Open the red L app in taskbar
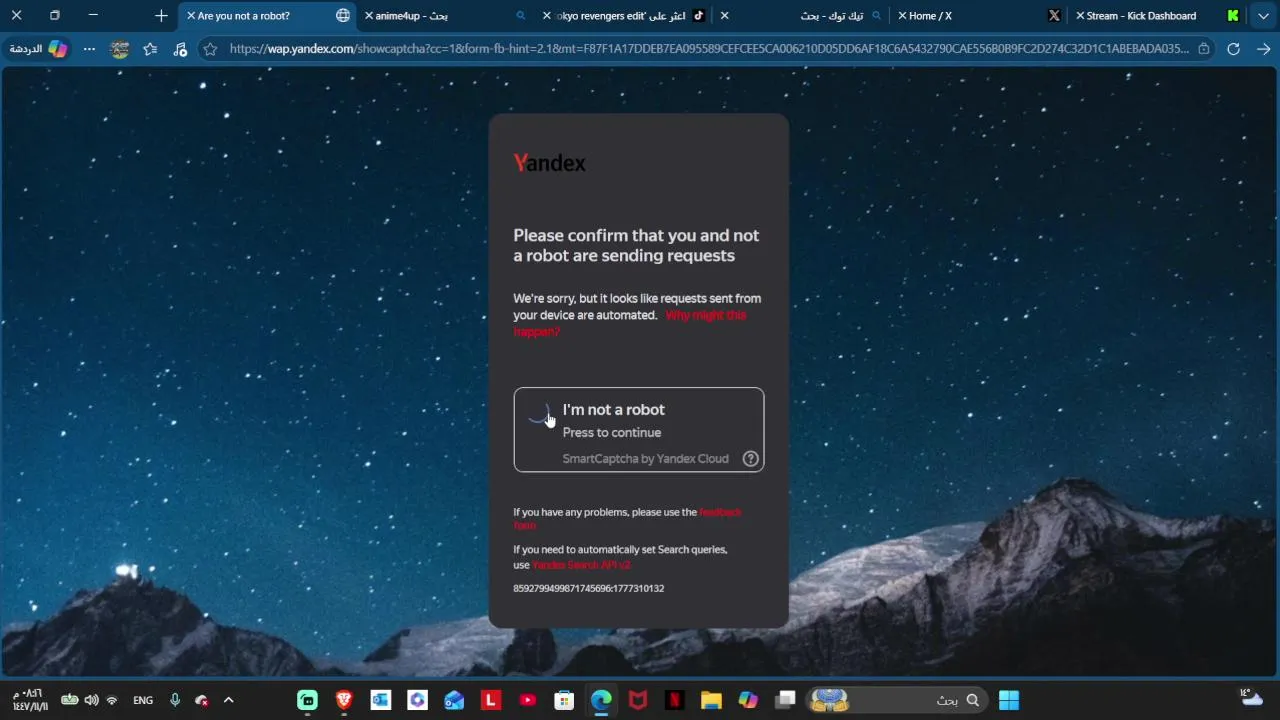Image resolution: width=1280 pixels, height=720 pixels. [x=491, y=700]
